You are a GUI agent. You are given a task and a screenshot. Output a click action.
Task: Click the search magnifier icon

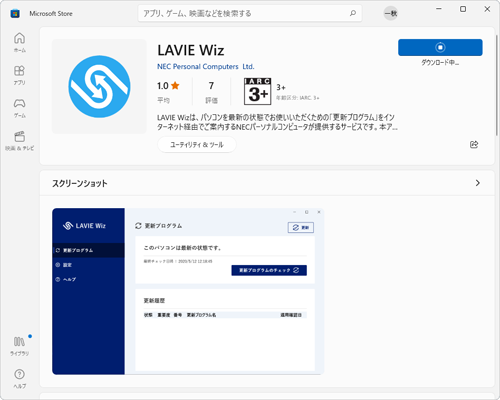point(353,13)
